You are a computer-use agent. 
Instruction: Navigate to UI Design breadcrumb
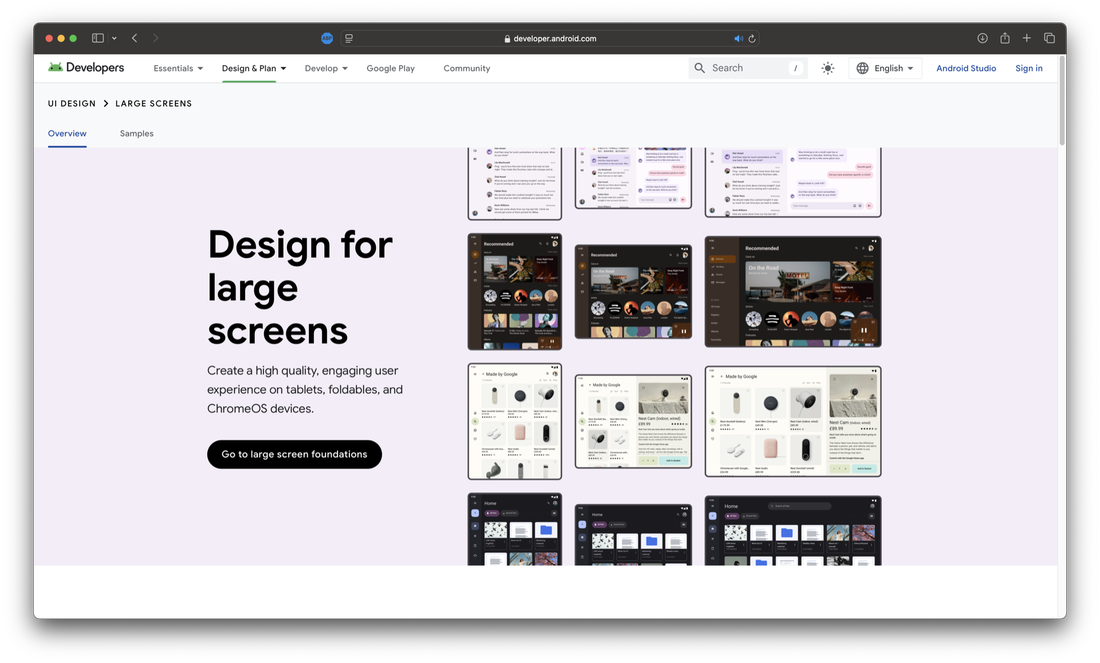tap(72, 103)
